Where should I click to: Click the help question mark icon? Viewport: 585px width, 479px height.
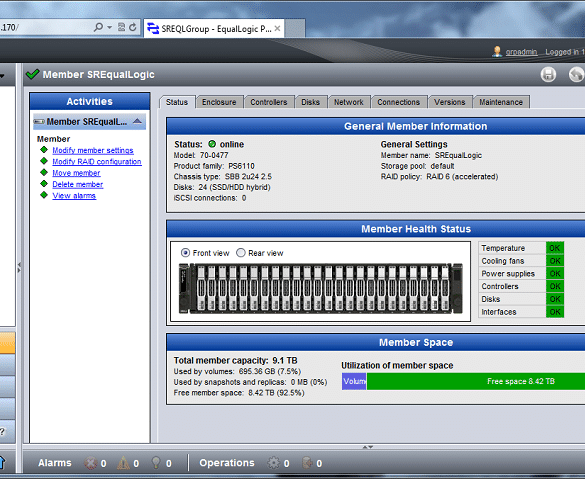pos(2,432)
